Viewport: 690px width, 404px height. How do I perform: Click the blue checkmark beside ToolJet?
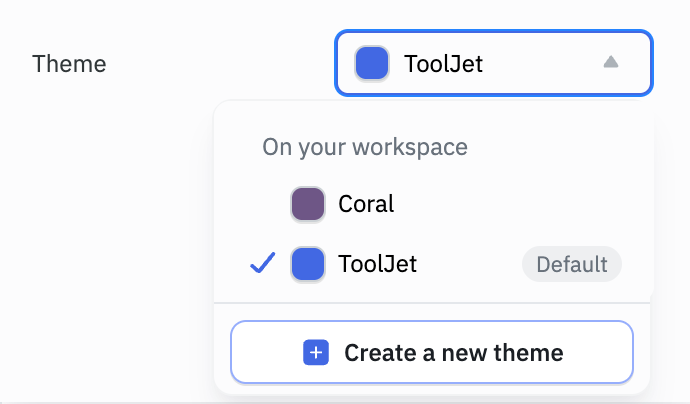coord(263,264)
